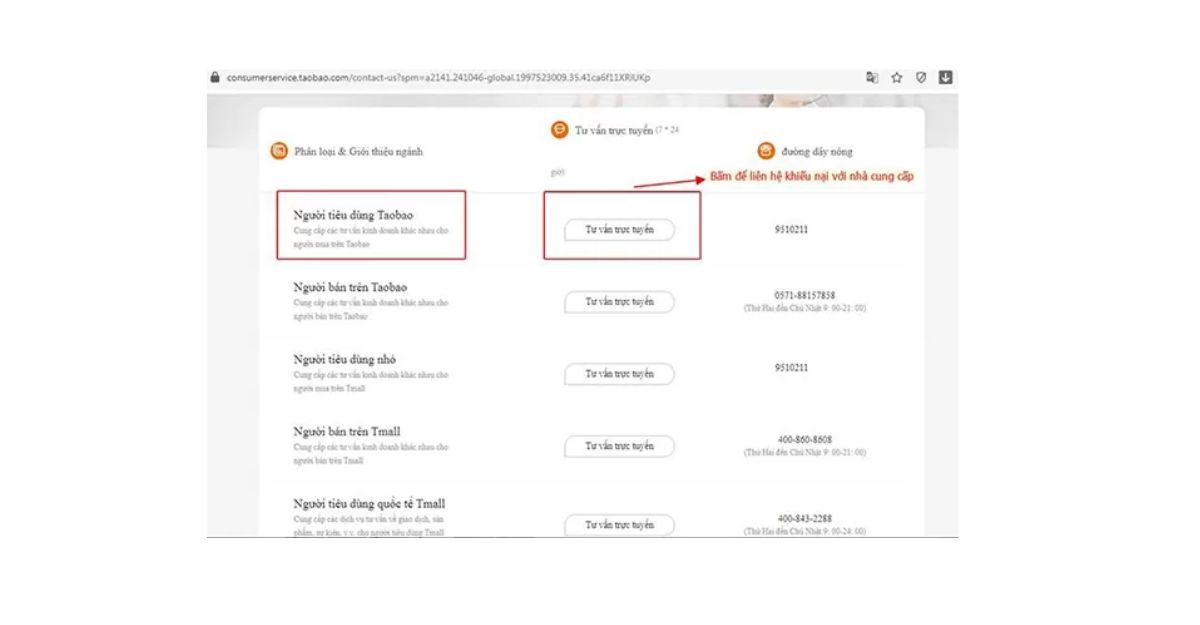Viewport: 1200px width, 625px height.
Task: Click the orange chat icon by Tư vấn trực tuyến header
Action: click(559, 130)
